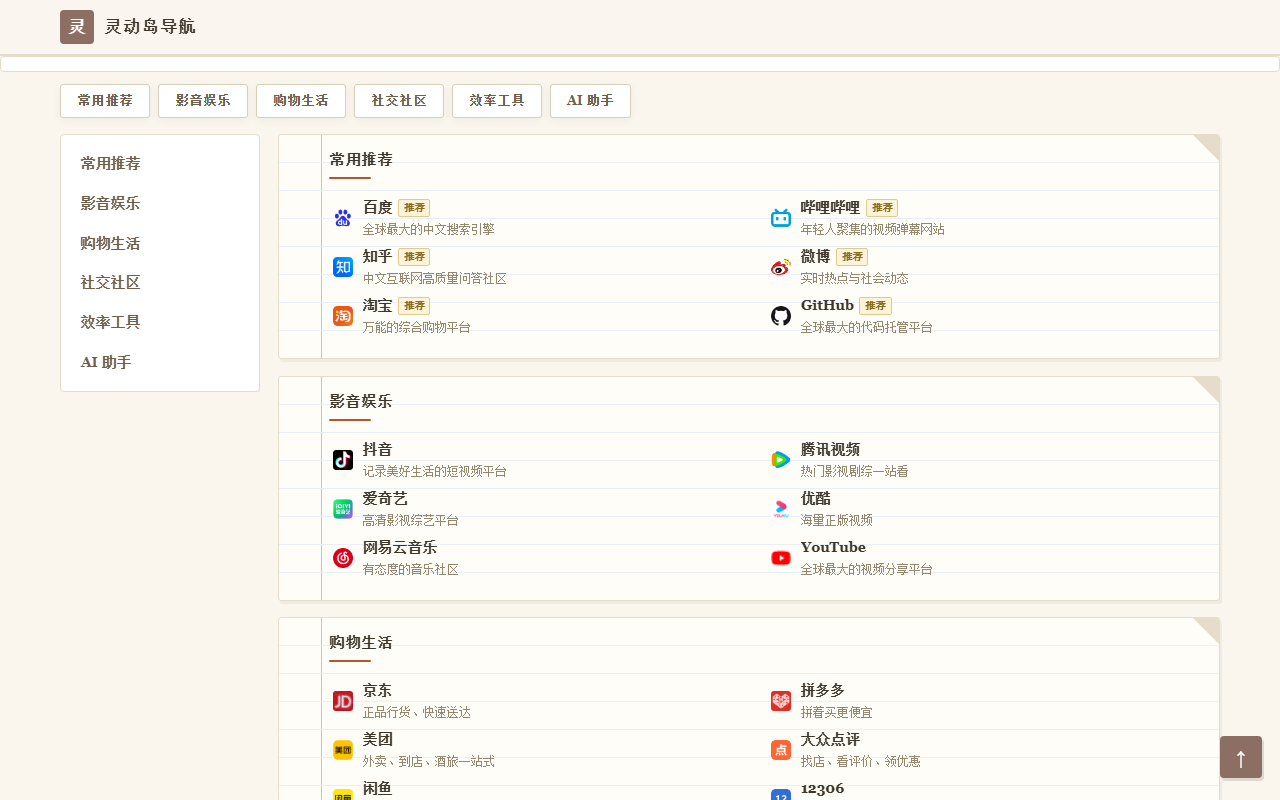Click the Zhihu 知 icon

[x=343, y=267]
